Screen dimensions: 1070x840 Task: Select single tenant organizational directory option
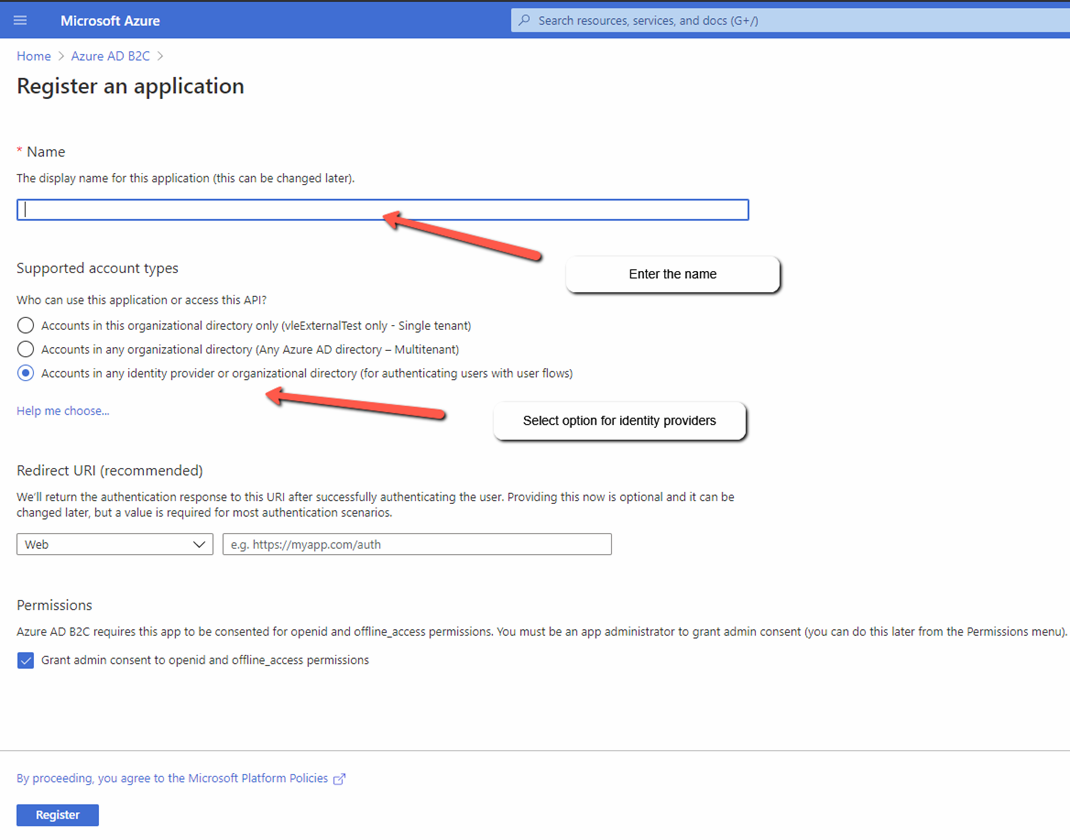[26, 325]
